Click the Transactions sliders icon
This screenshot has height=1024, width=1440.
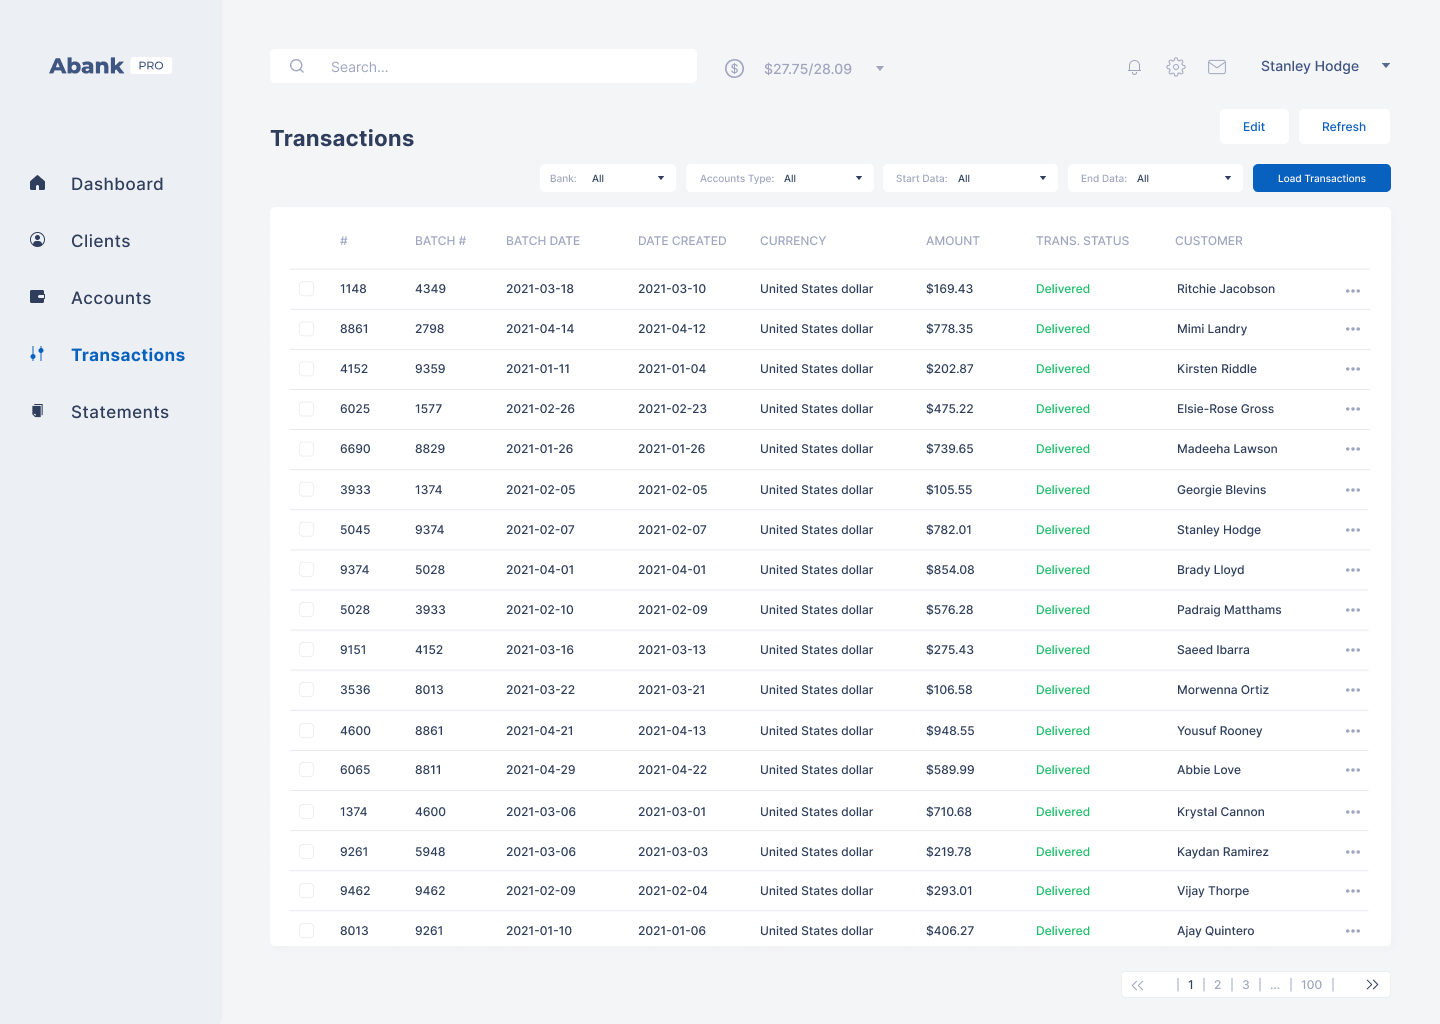(38, 354)
